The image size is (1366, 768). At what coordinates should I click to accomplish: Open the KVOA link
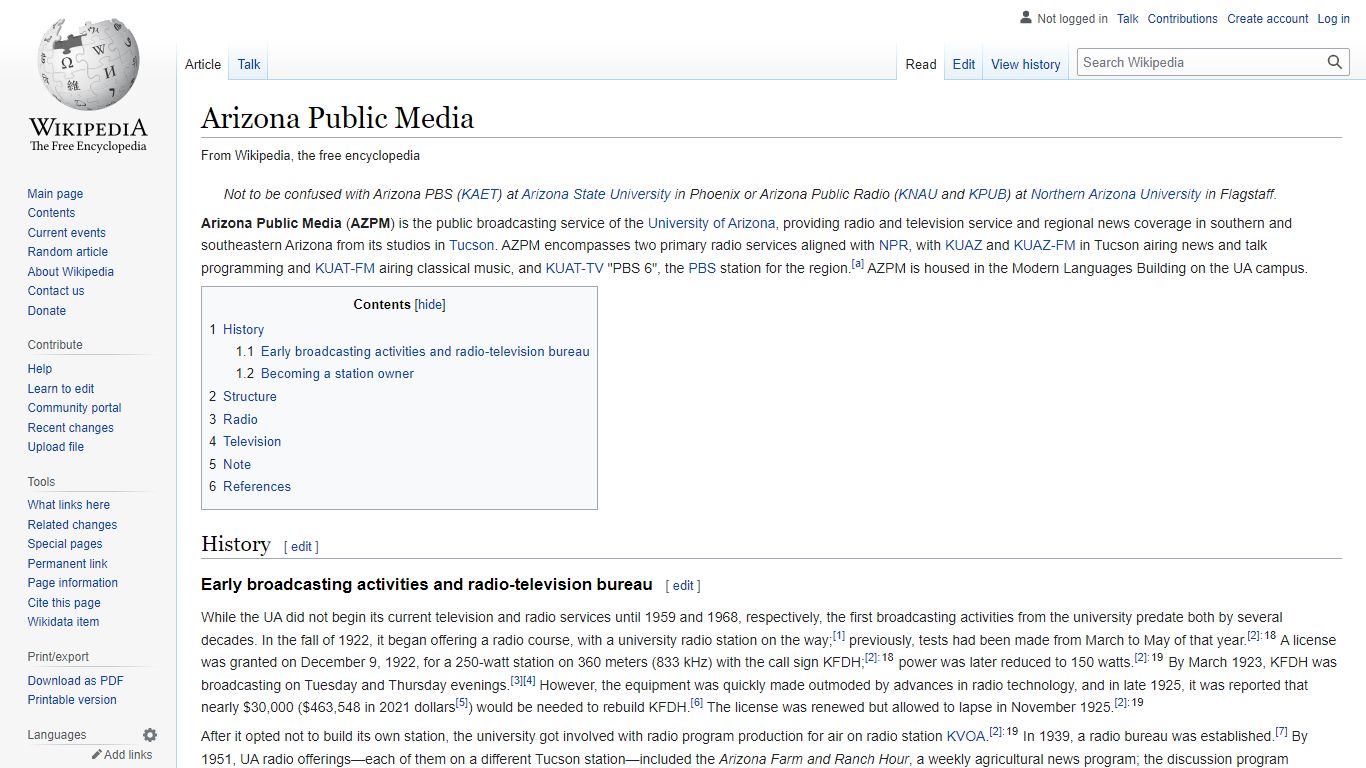pos(966,736)
